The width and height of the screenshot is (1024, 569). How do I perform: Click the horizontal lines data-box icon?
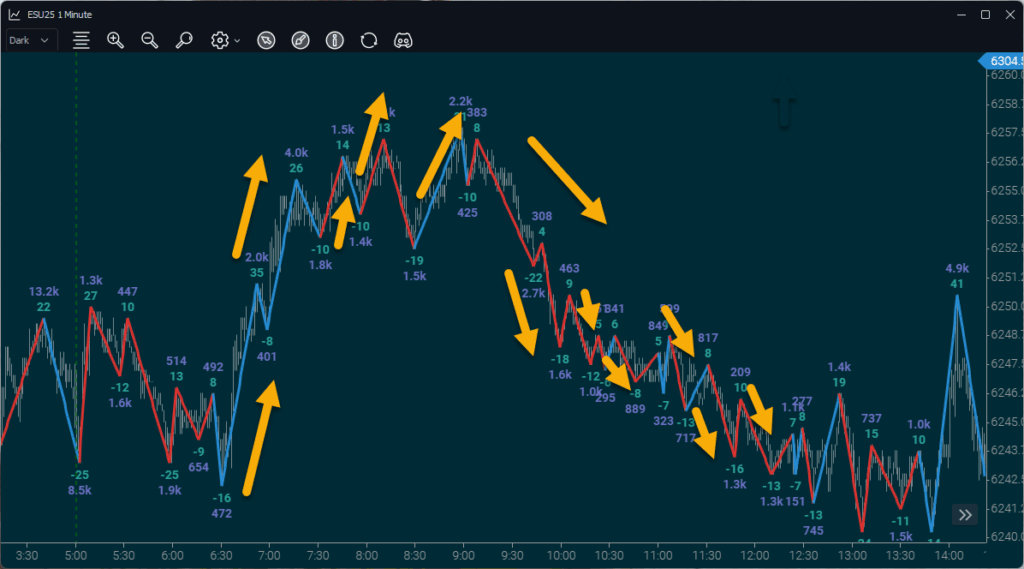click(81, 41)
